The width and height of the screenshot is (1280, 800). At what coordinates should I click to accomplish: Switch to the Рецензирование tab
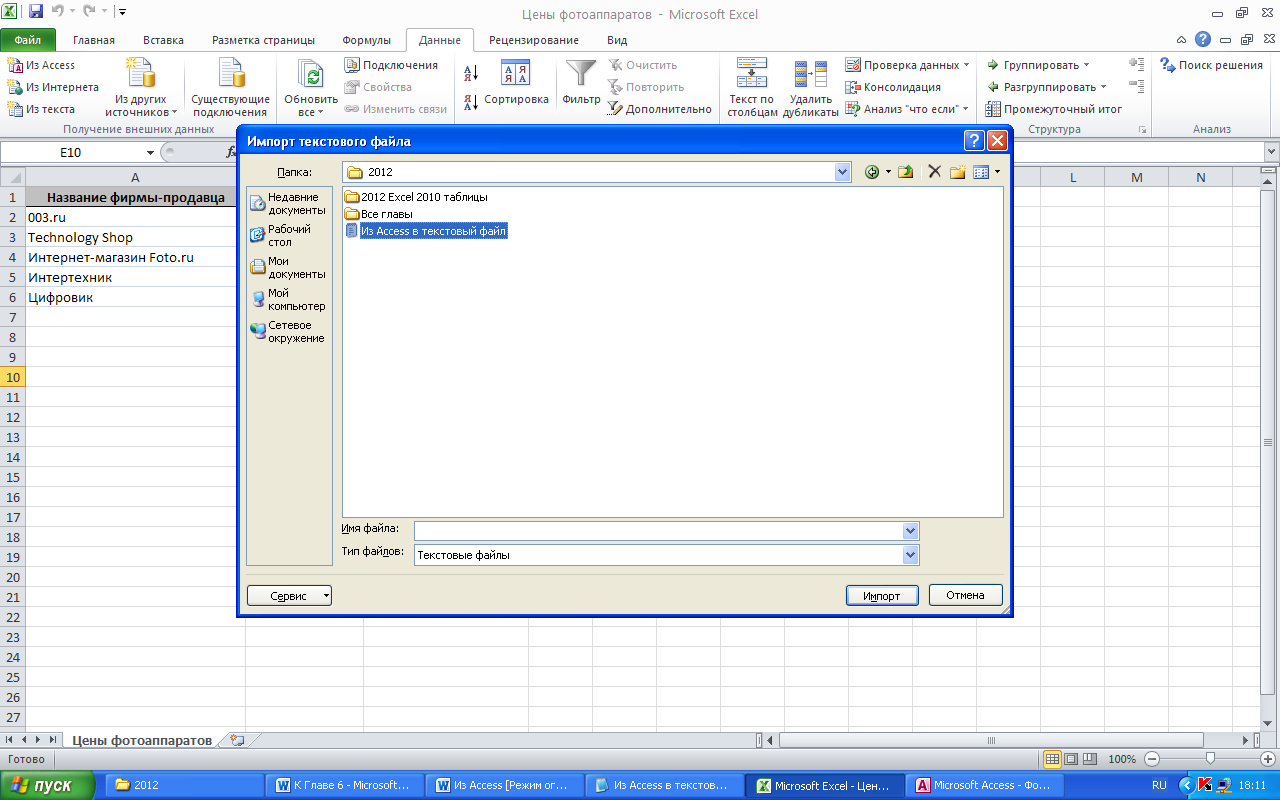(x=534, y=40)
